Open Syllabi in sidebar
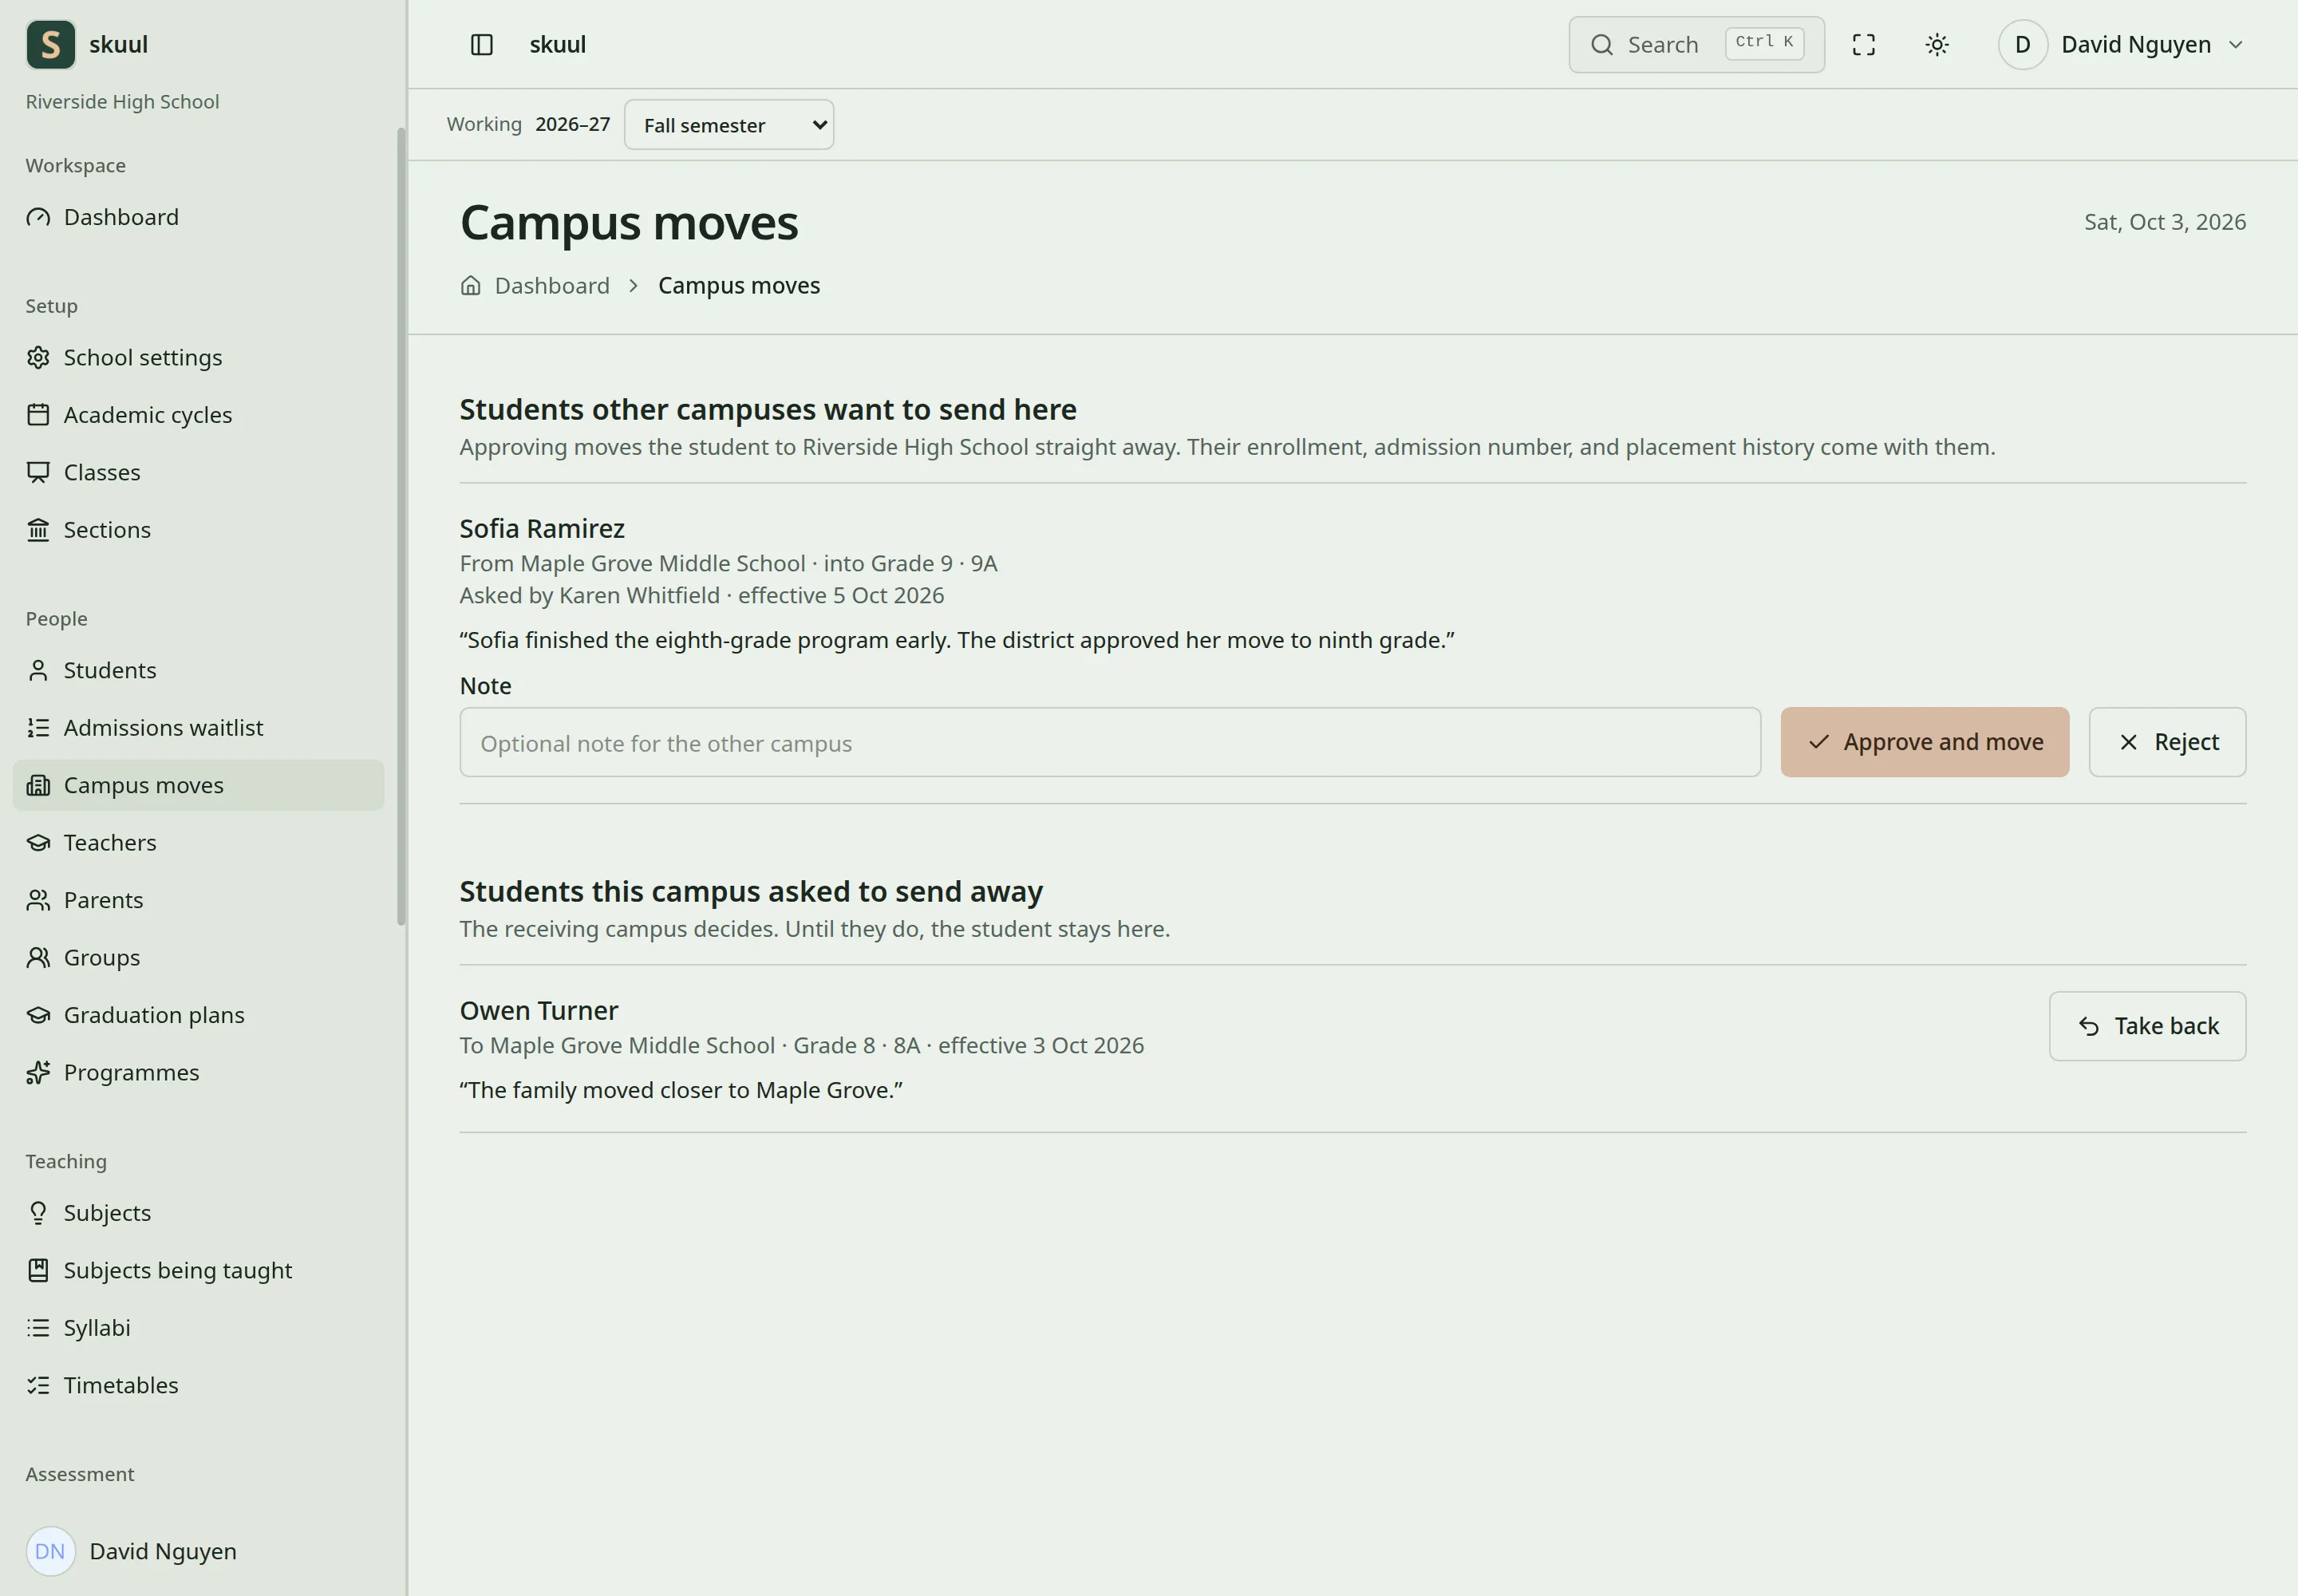The height and width of the screenshot is (1596, 2298). pos(198,1328)
